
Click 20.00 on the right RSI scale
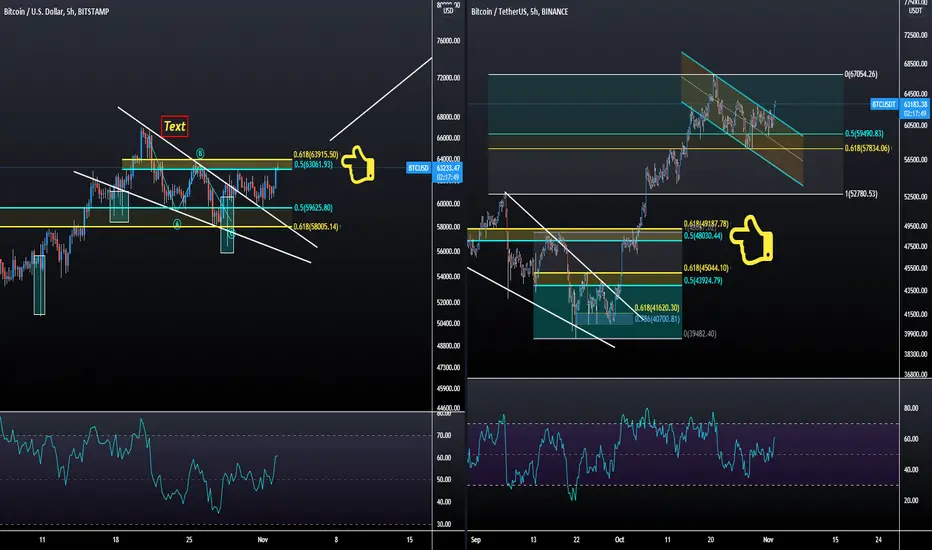911,500
